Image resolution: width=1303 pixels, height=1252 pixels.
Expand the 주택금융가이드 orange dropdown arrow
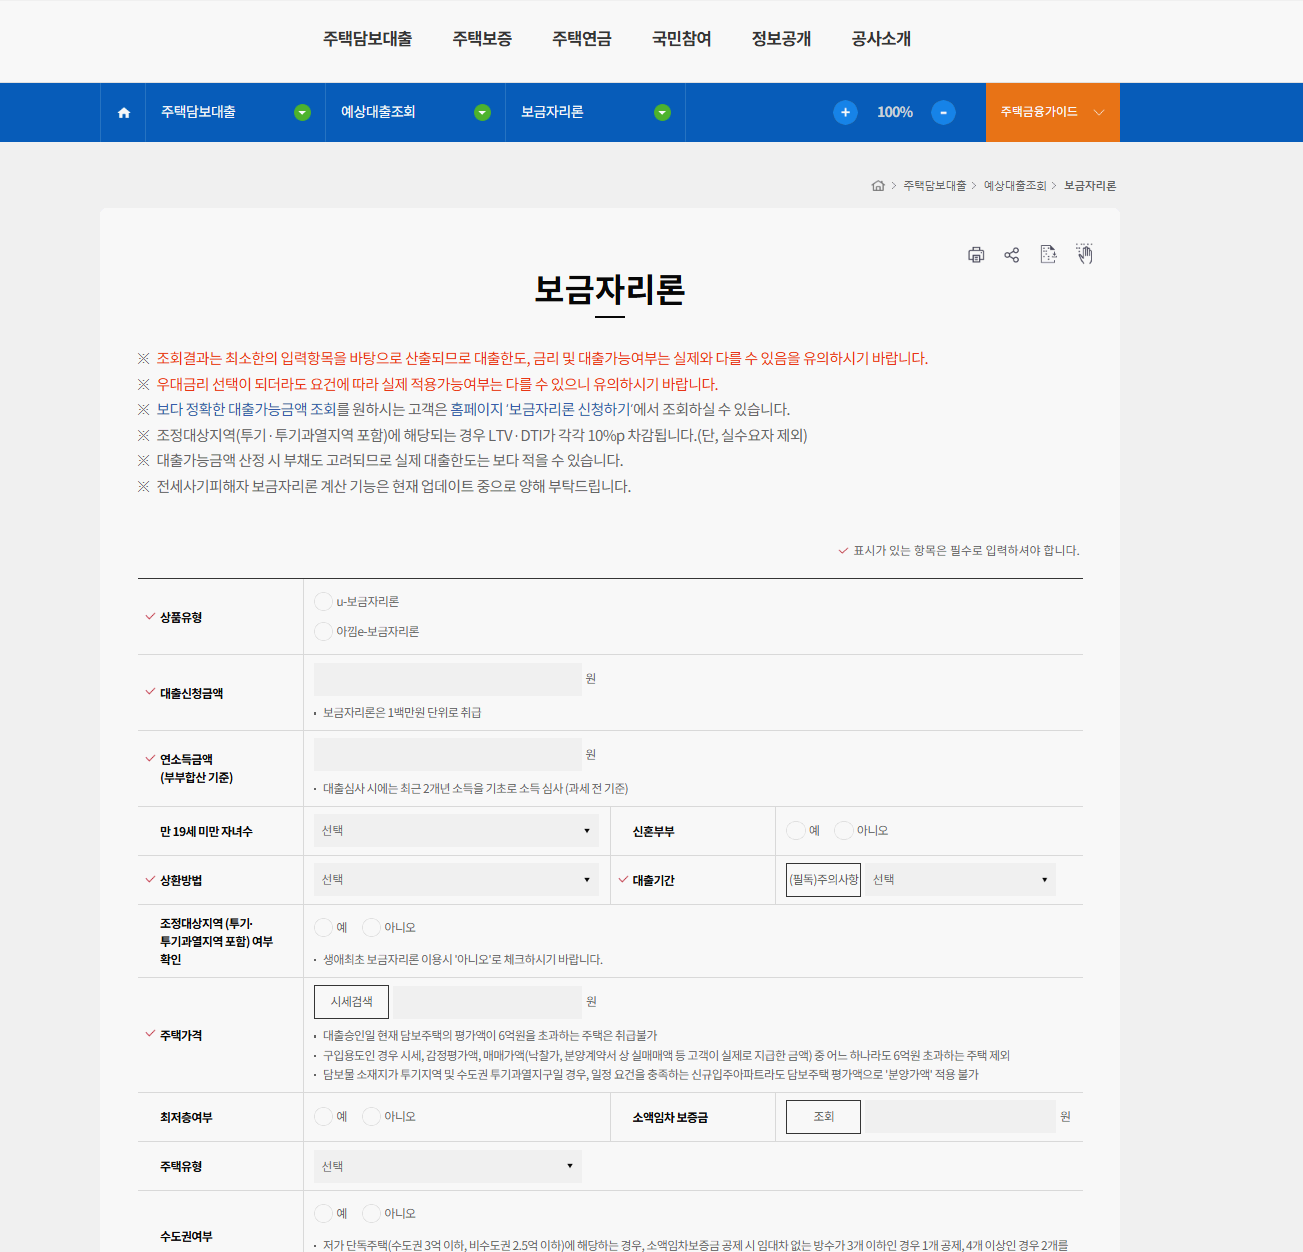click(1096, 112)
